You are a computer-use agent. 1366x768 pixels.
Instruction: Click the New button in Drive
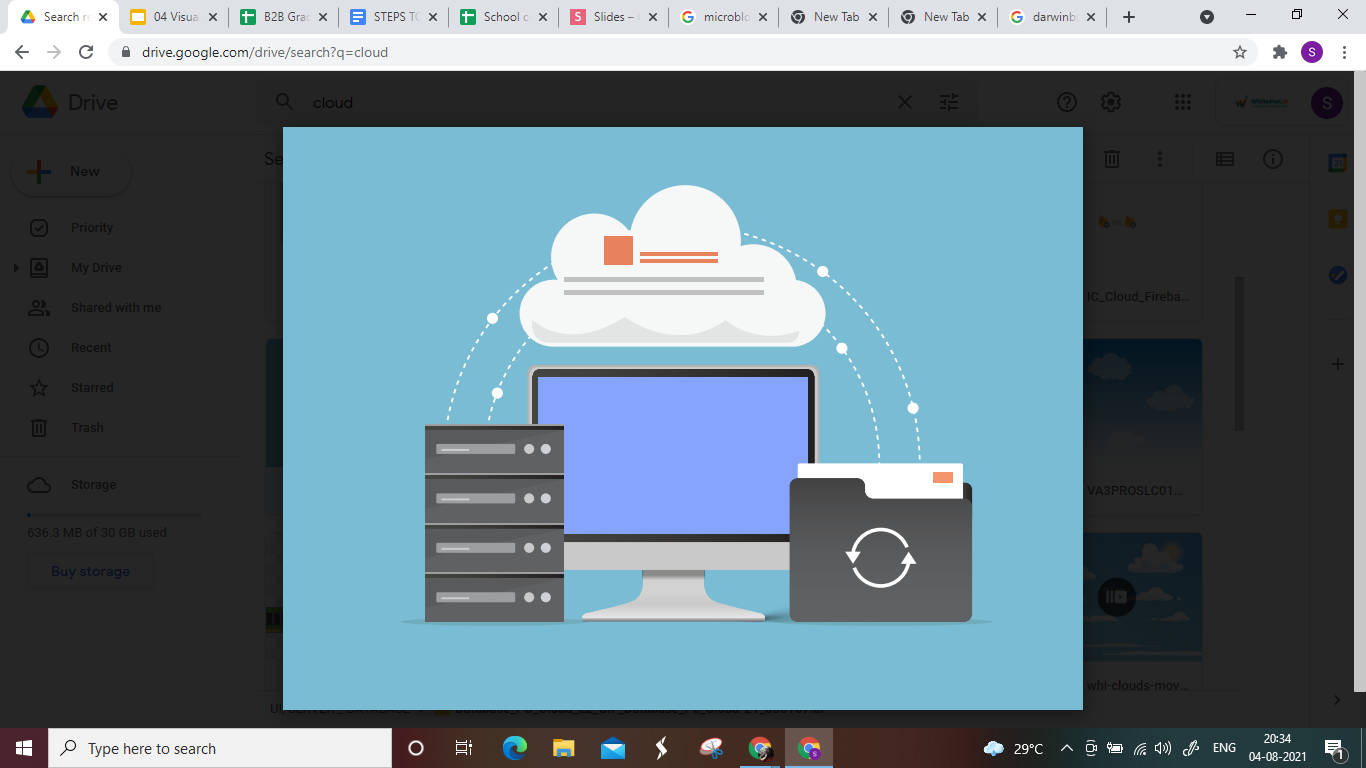click(x=71, y=172)
